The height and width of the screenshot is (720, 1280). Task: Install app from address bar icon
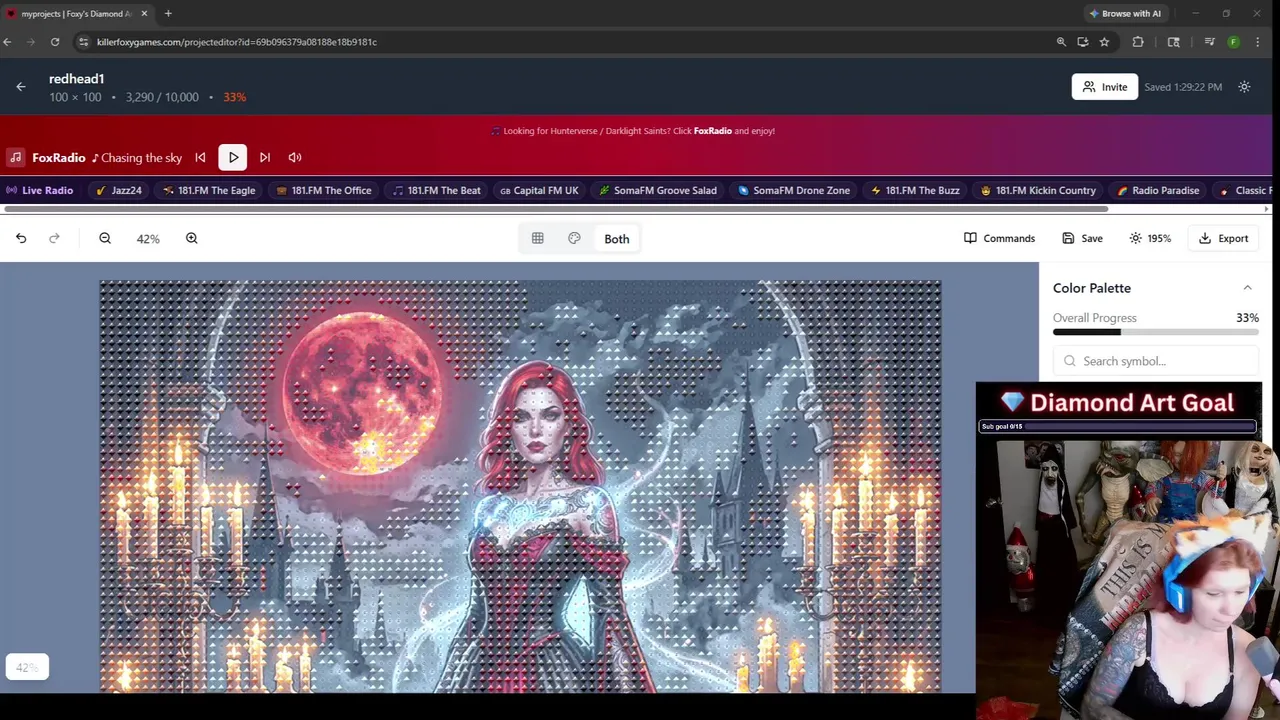[x=1083, y=42]
